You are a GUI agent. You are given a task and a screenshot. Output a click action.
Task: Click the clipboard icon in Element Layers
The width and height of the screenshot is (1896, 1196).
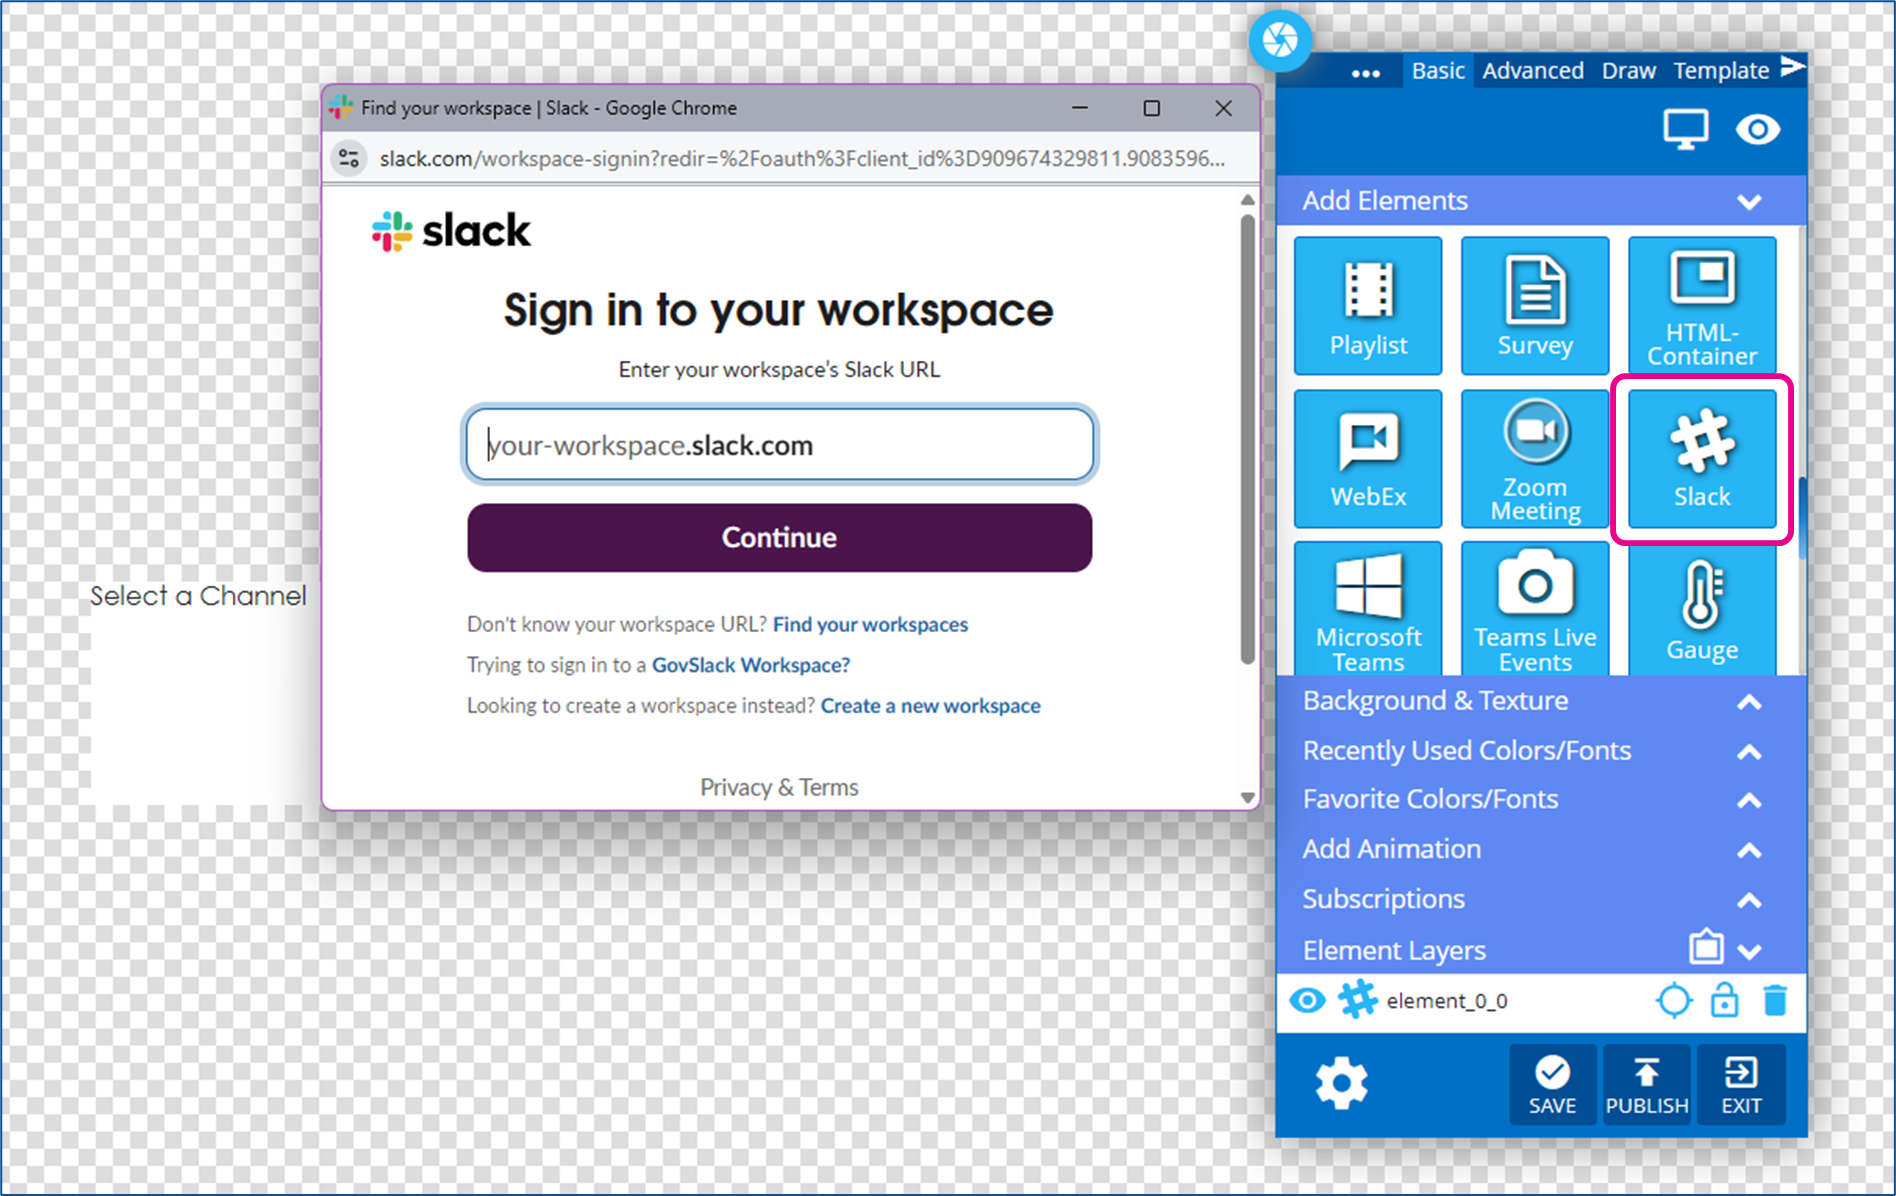tap(1706, 946)
